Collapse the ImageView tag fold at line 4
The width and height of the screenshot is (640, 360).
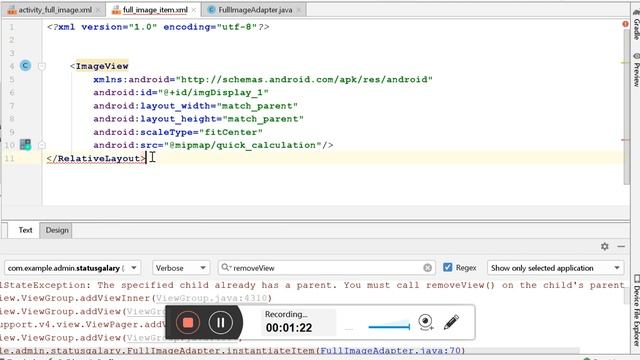(42, 66)
